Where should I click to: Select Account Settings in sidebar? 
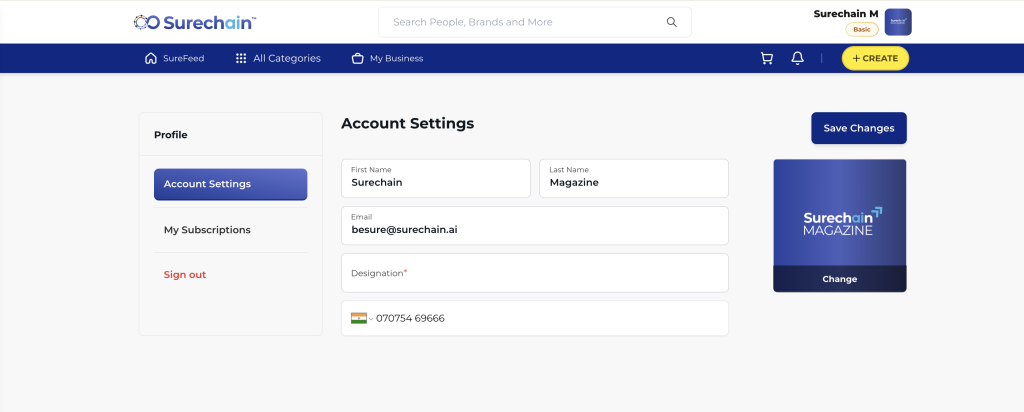click(231, 184)
